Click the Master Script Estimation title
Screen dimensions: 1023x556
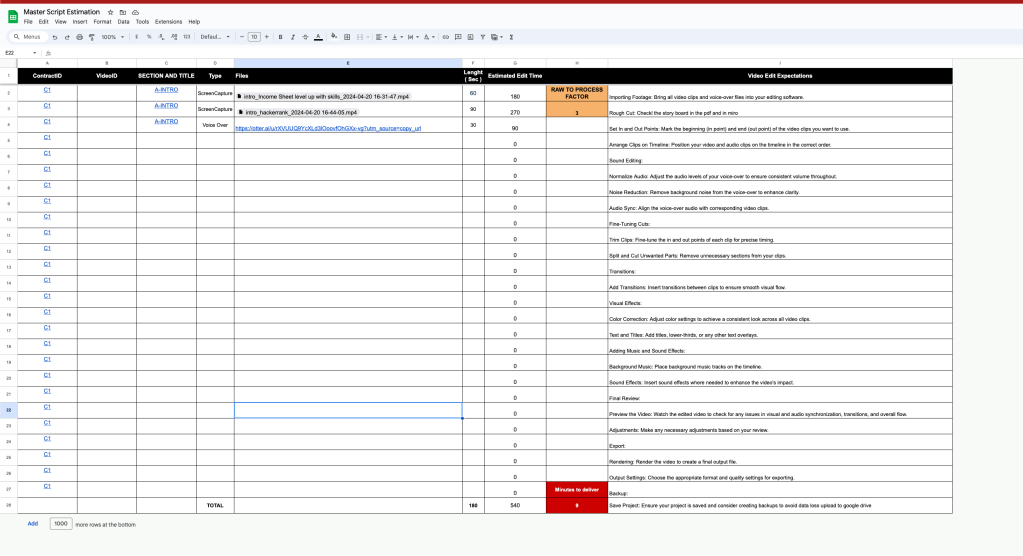[61, 12]
